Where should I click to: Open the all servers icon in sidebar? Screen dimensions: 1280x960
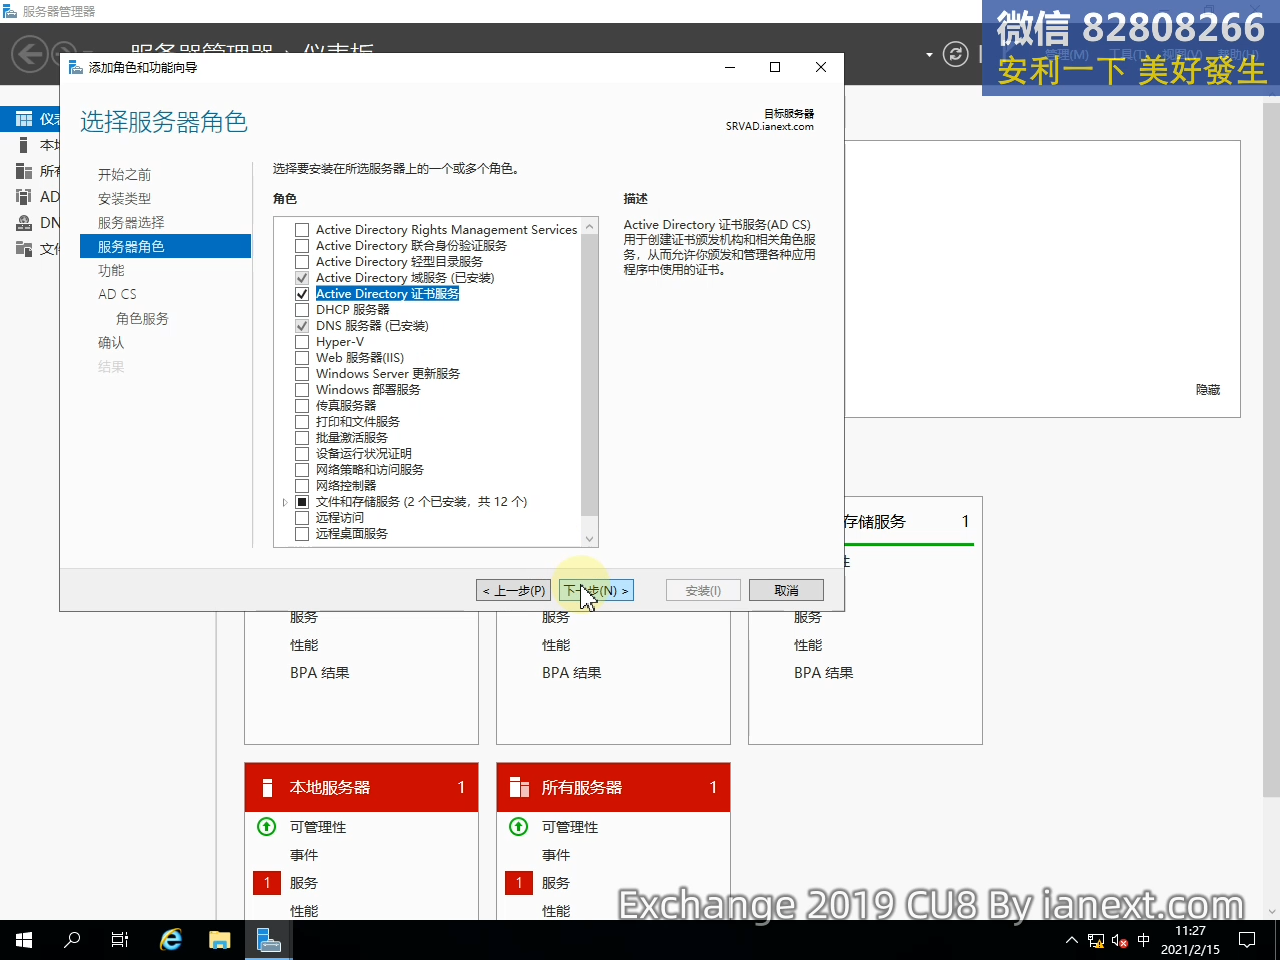point(24,171)
